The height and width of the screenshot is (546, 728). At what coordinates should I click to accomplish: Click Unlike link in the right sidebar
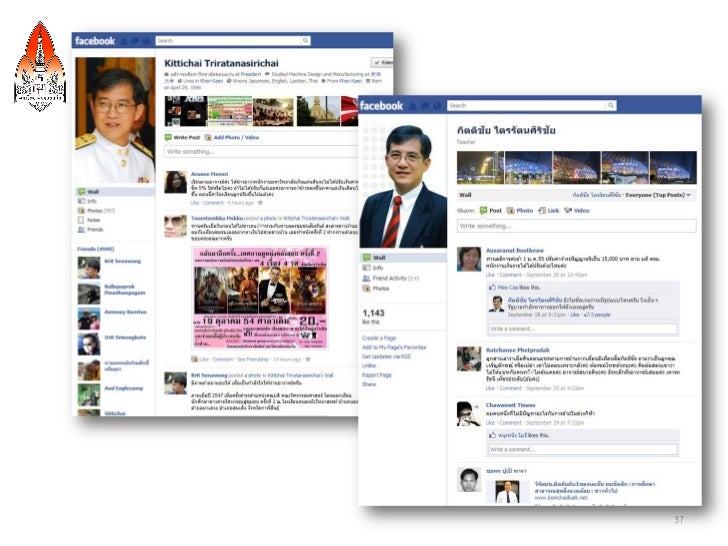369,366
